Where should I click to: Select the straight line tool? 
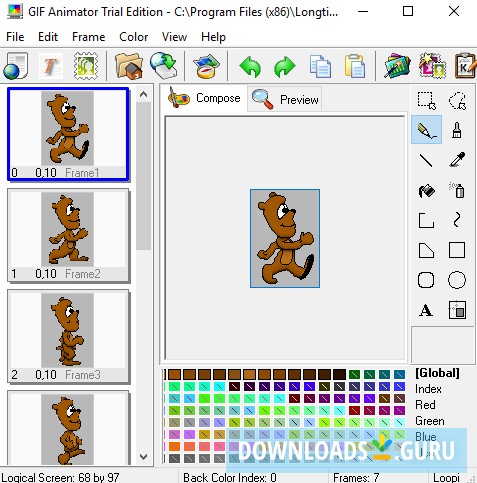point(426,160)
